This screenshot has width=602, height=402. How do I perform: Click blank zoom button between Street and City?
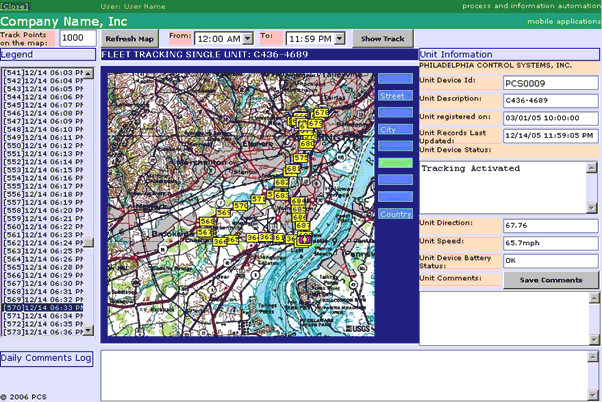pyautogui.click(x=395, y=112)
